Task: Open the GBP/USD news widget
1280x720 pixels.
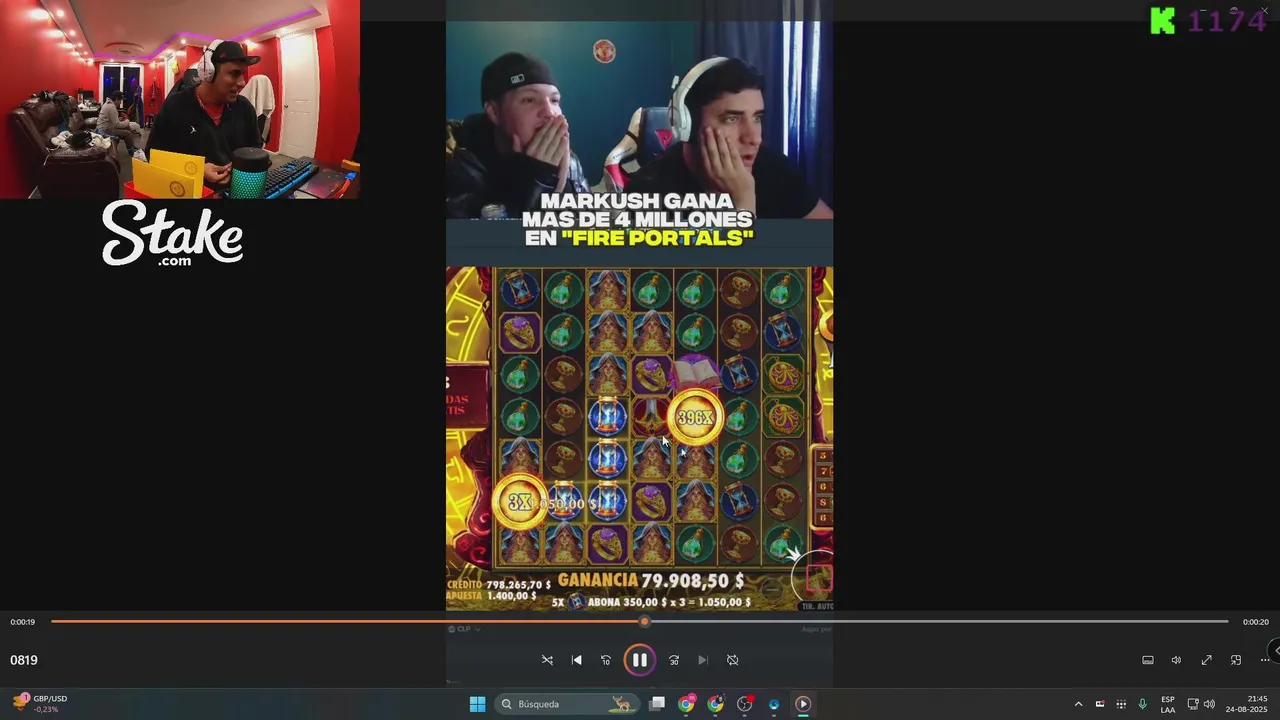Action: click(40, 704)
